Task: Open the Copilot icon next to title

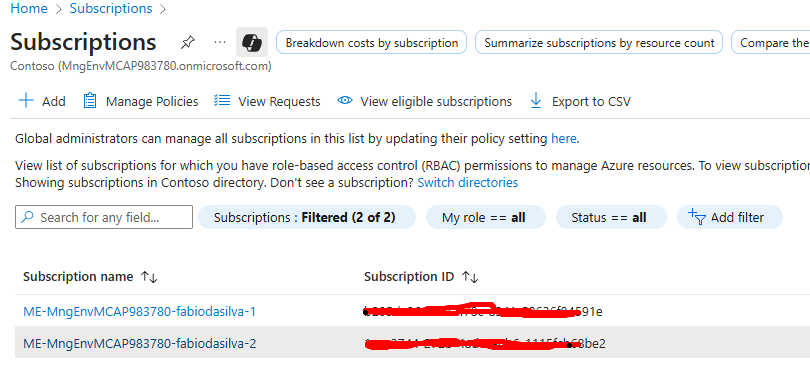Action: tap(252, 42)
